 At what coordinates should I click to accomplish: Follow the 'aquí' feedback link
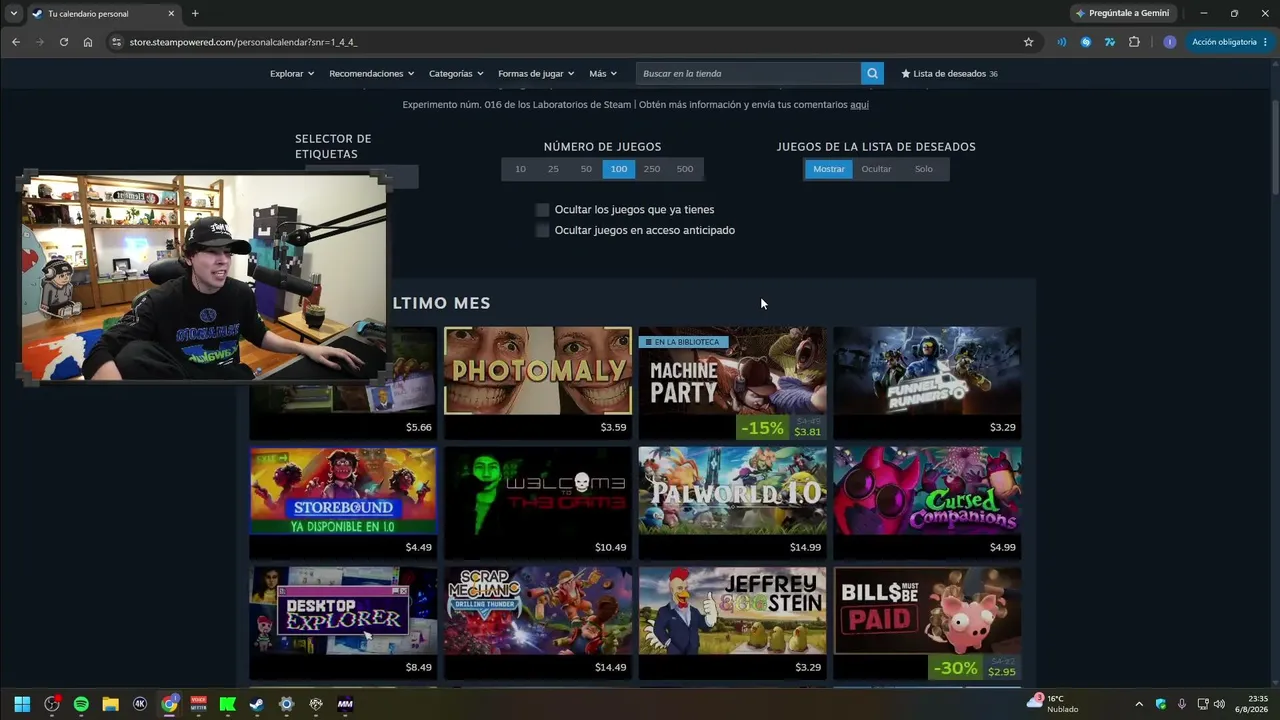pos(859,105)
